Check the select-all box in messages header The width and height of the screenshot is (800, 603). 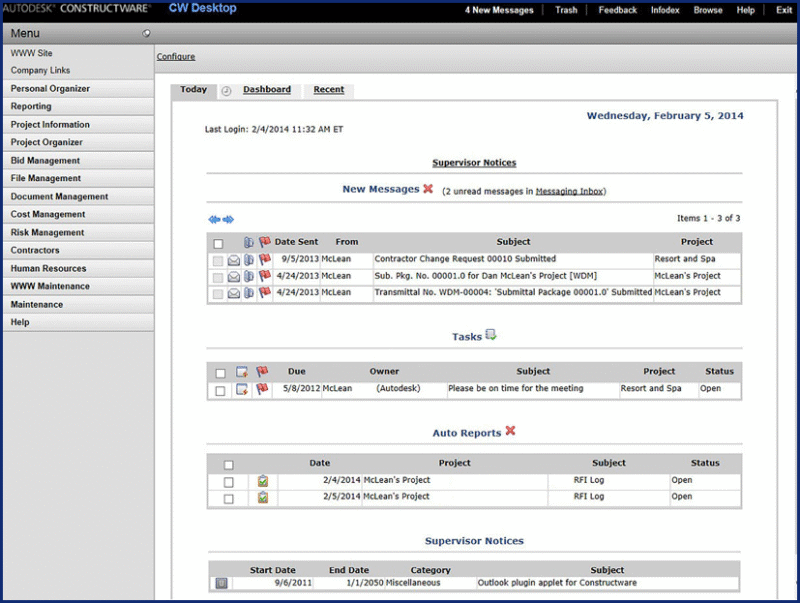(x=218, y=243)
